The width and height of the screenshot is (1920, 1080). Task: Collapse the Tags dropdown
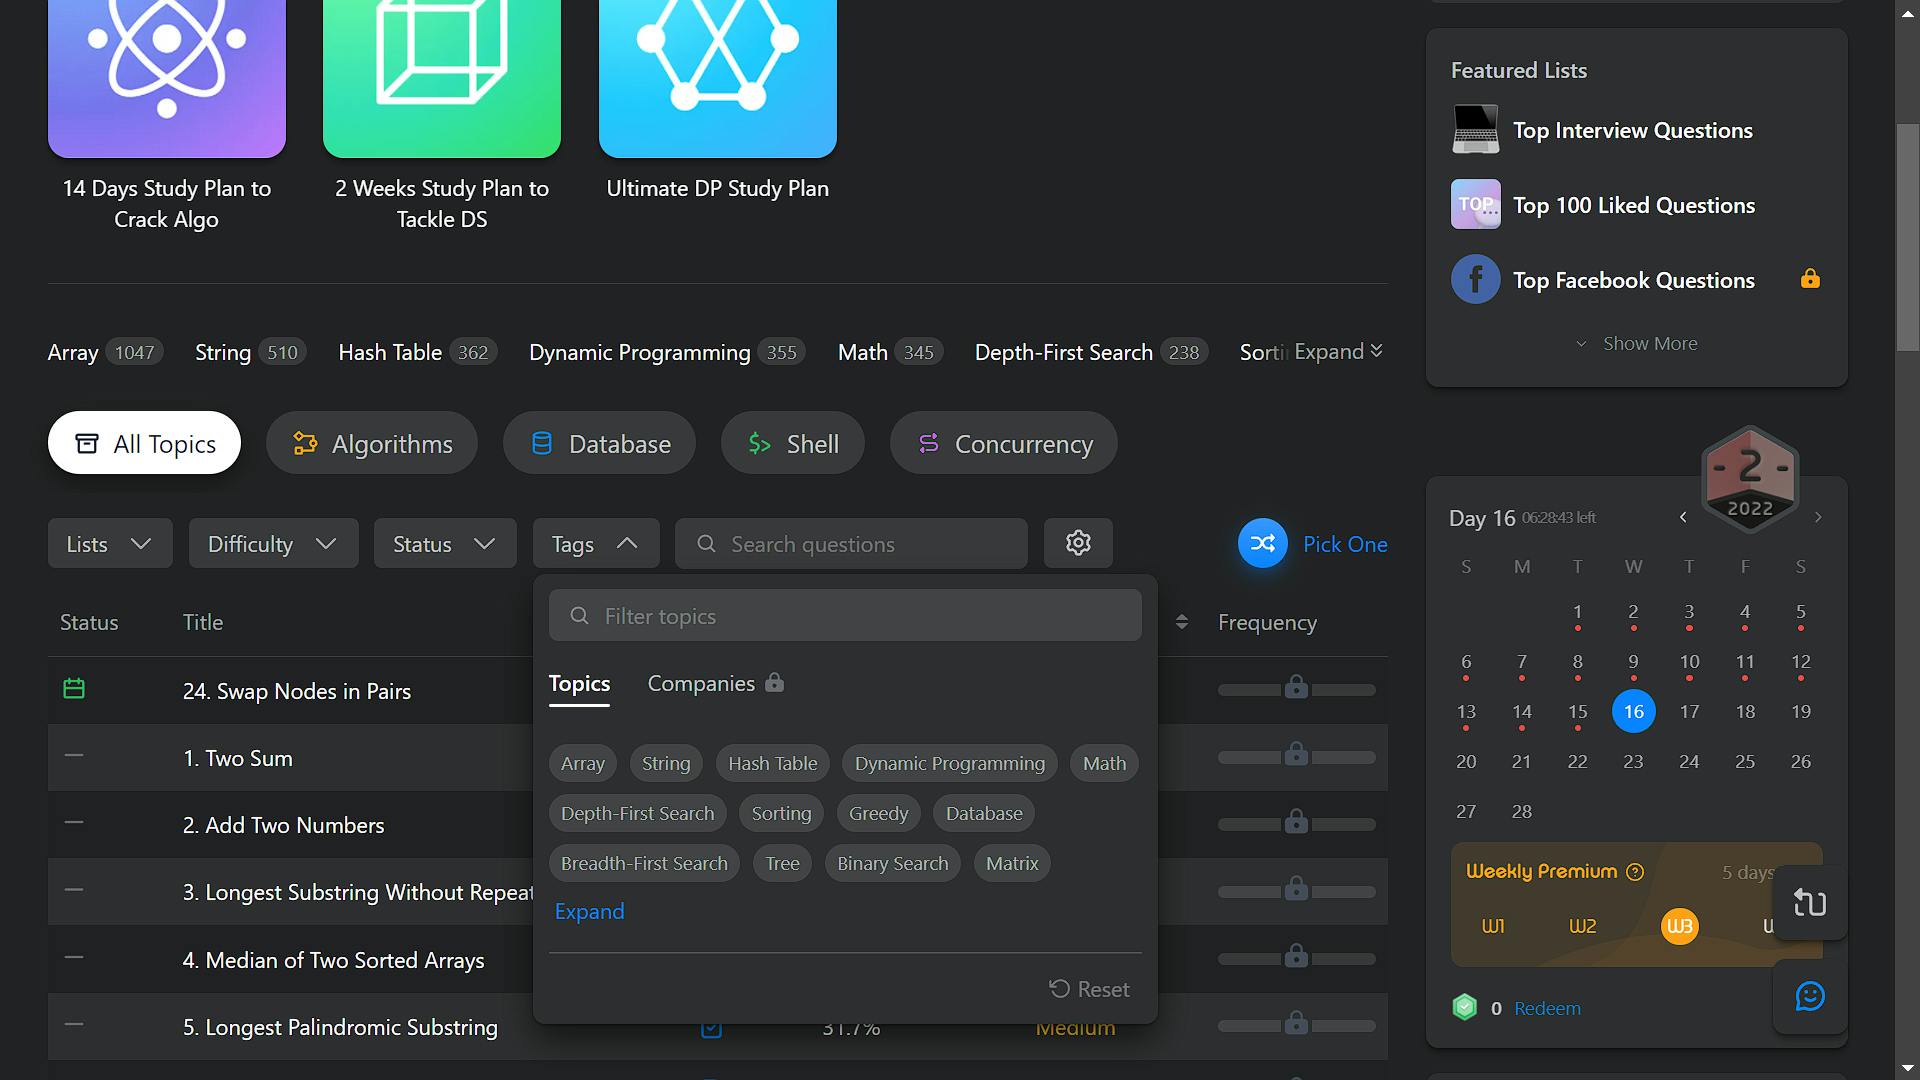[596, 543]
